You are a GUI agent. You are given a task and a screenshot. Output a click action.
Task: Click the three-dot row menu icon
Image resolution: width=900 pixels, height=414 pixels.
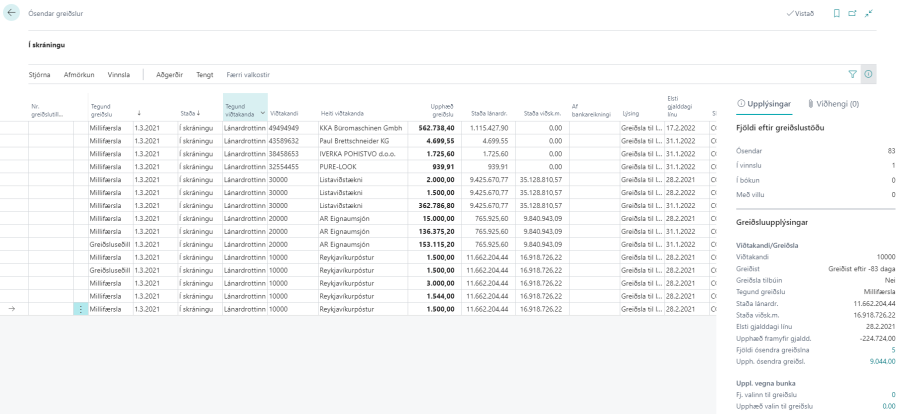pos(80,310)
